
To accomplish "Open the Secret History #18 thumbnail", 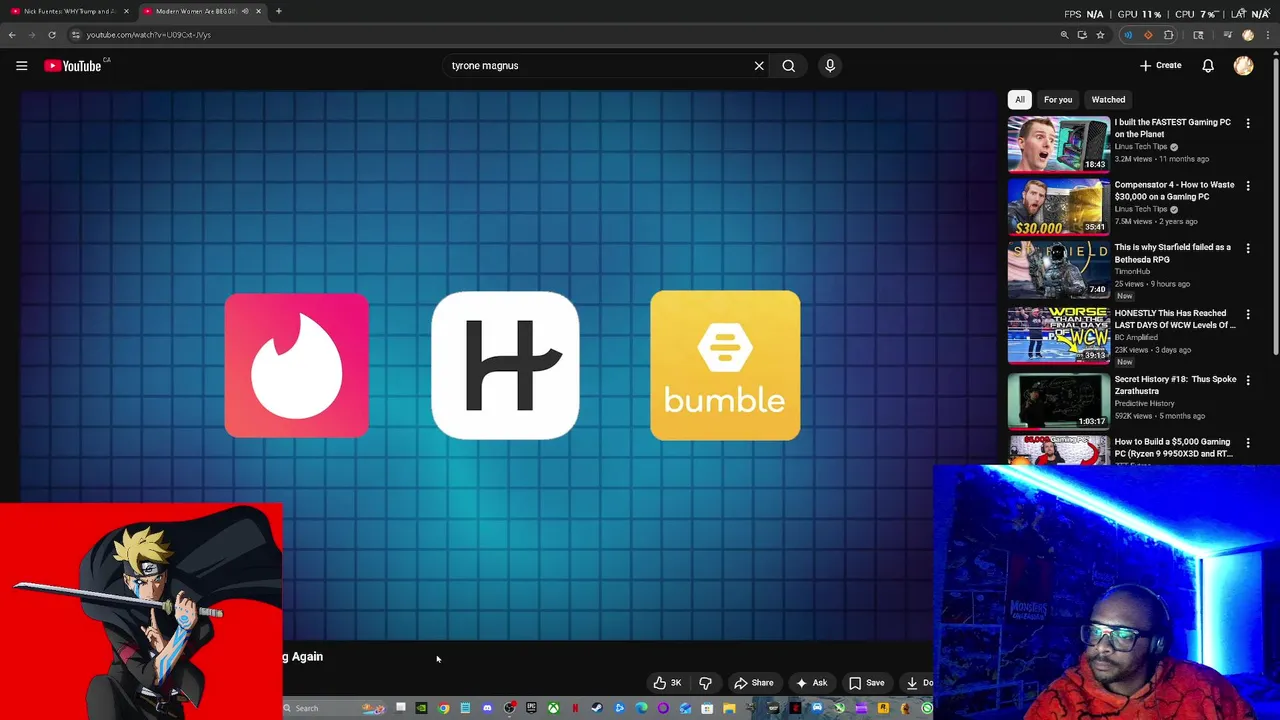I will pos(1058,401).
